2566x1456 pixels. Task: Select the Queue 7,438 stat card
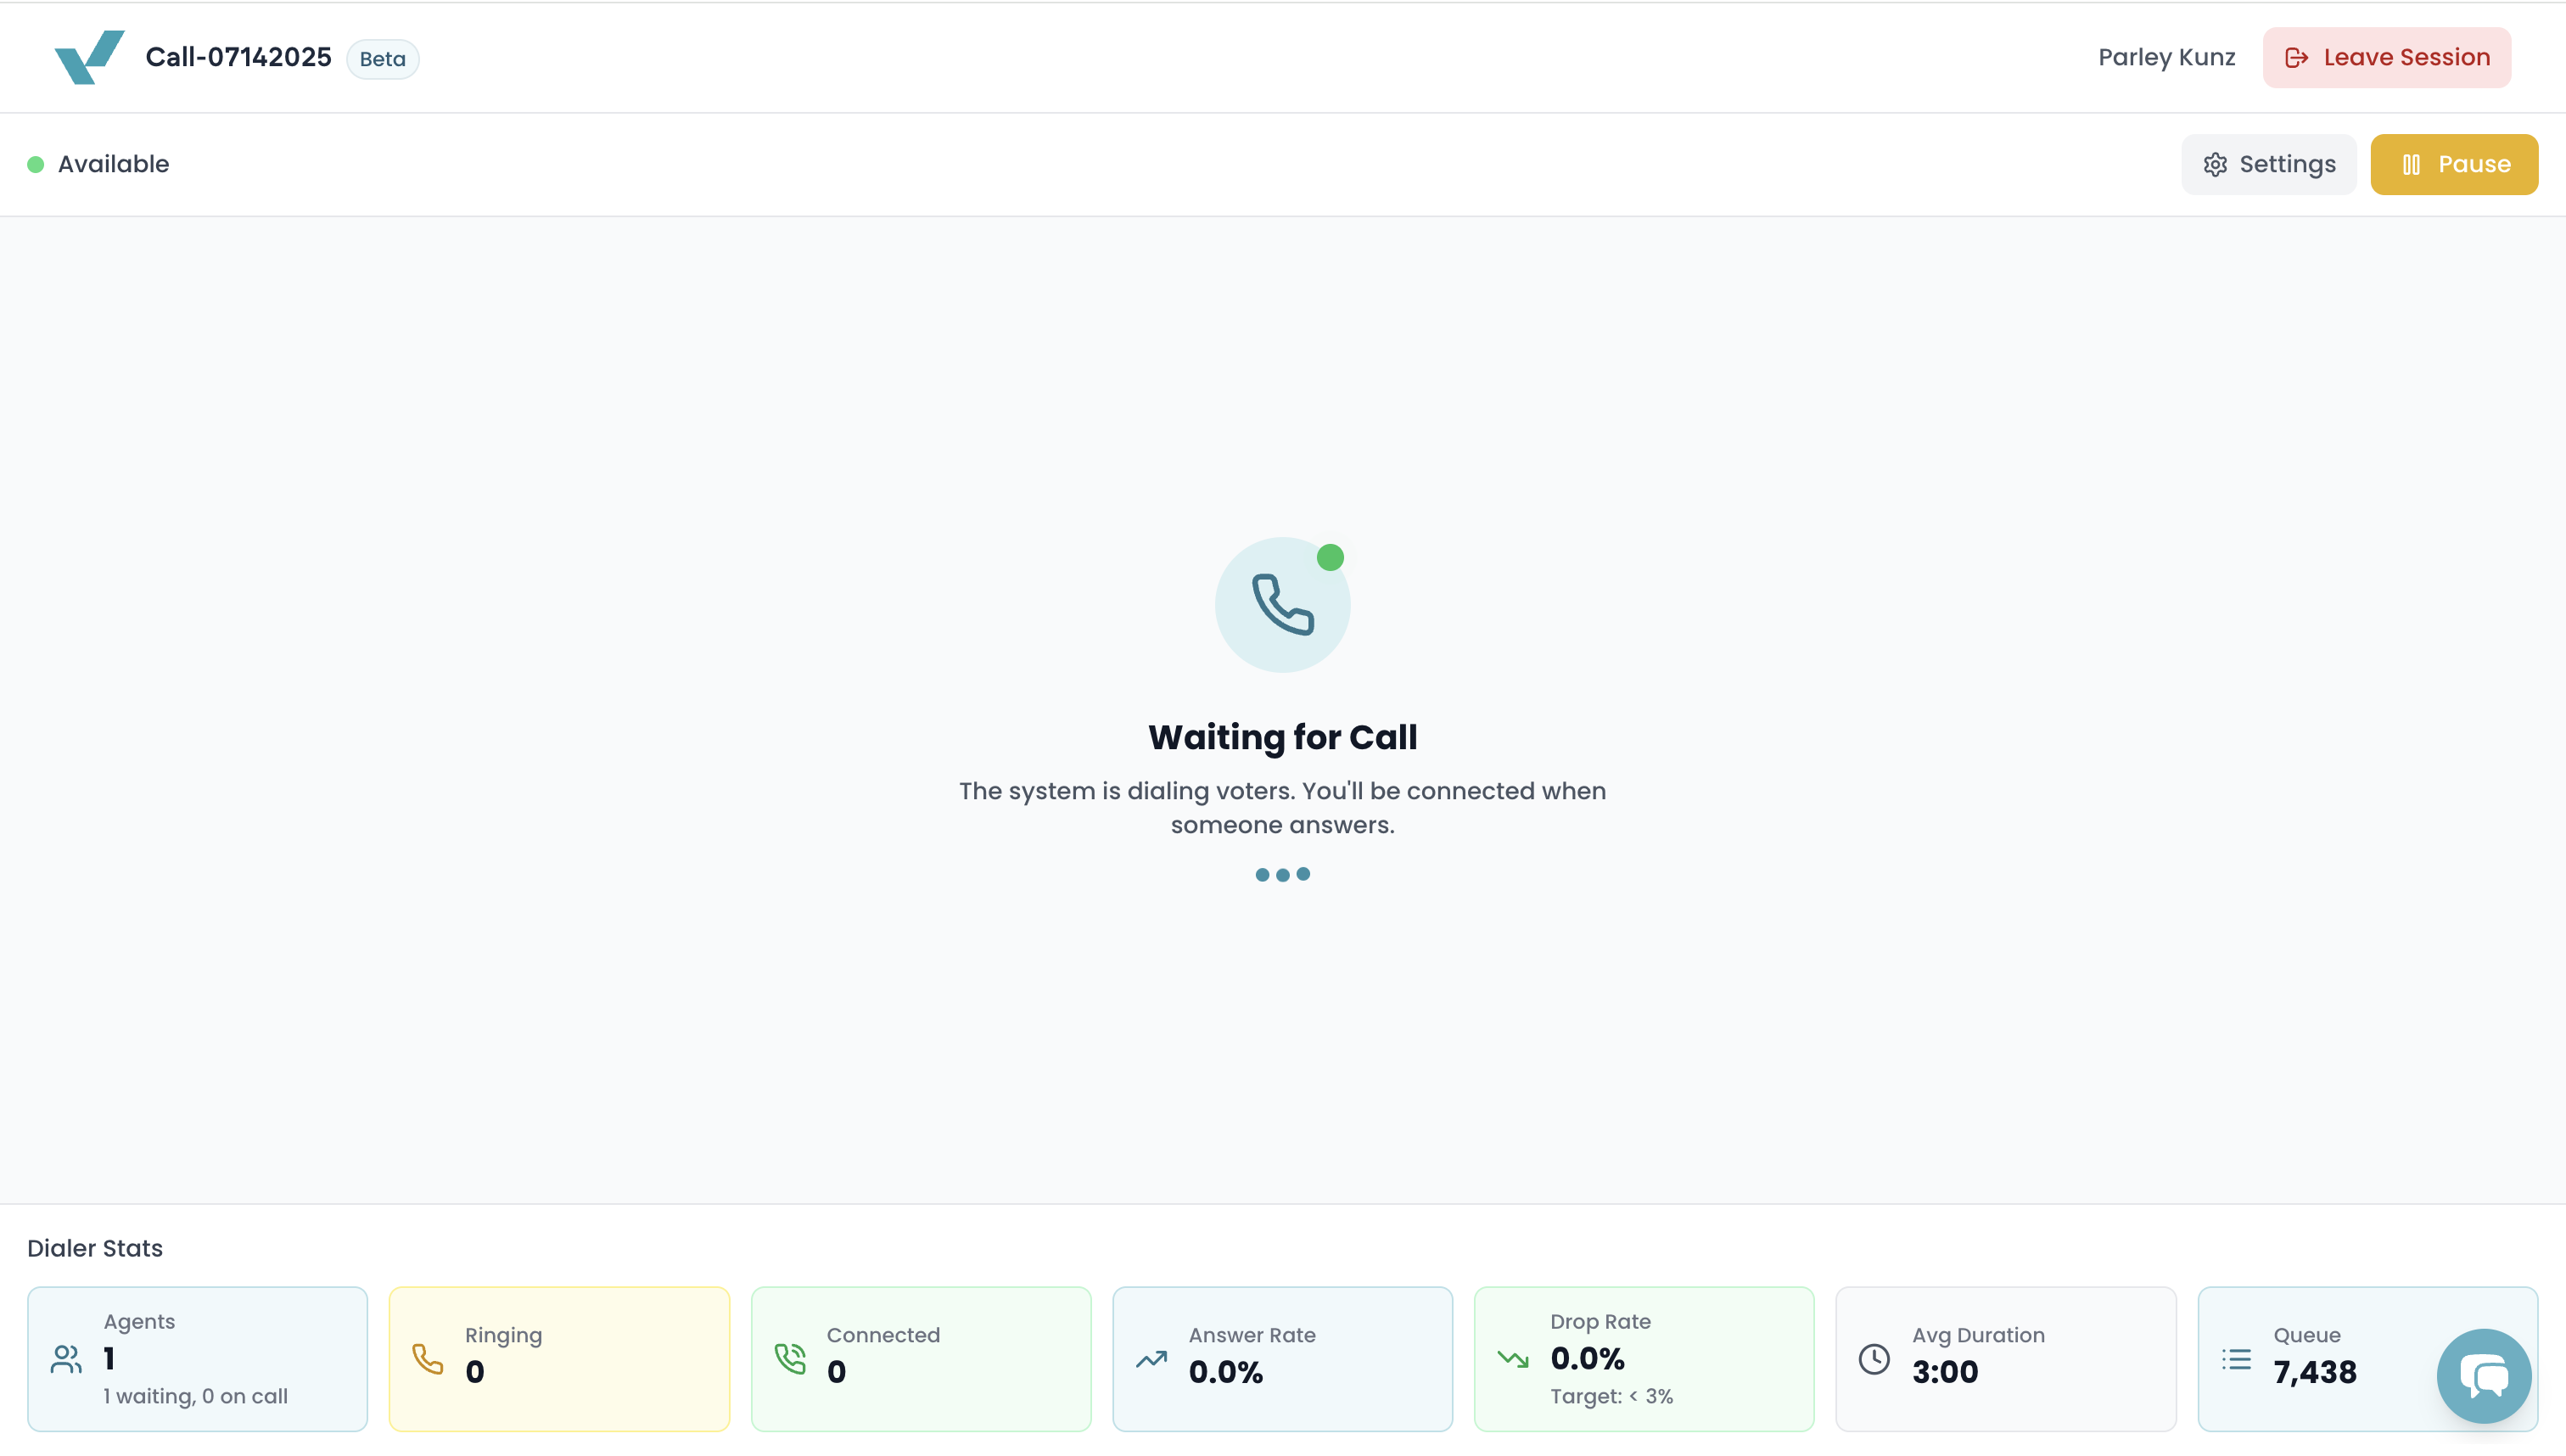2367,1359
